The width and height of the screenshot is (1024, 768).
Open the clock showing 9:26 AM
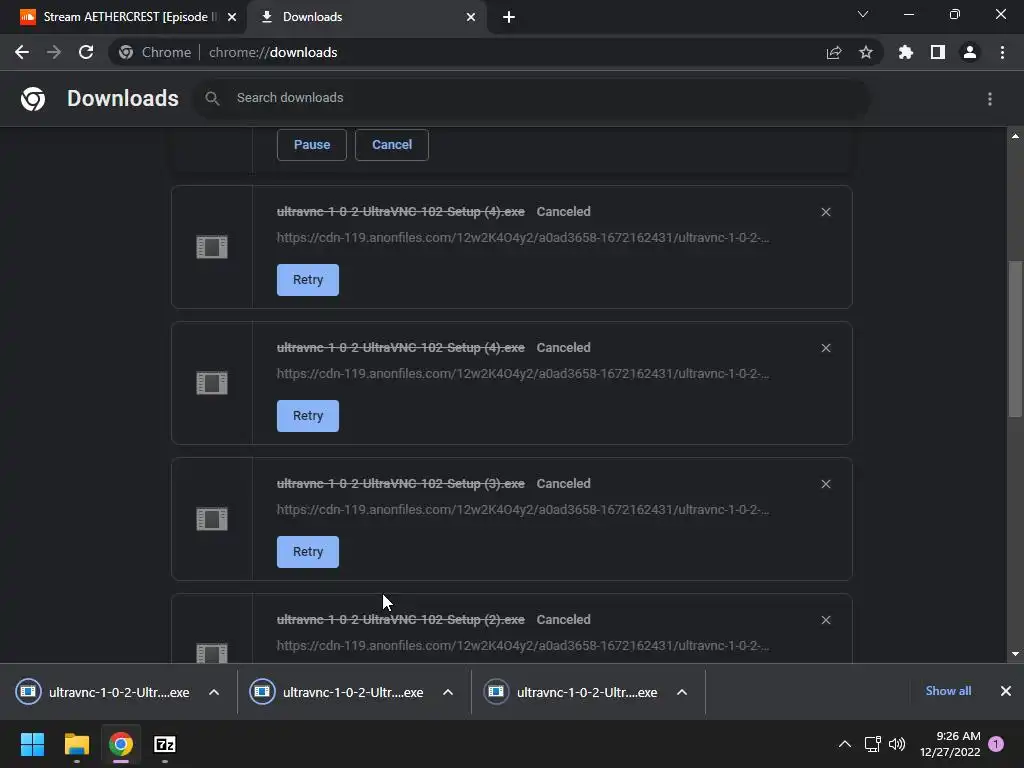pyautogui.click(x=950, y=744)
